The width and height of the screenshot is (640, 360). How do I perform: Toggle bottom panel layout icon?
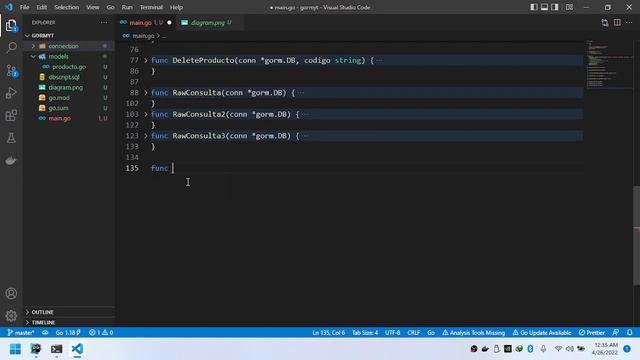[x=544, y=7]
